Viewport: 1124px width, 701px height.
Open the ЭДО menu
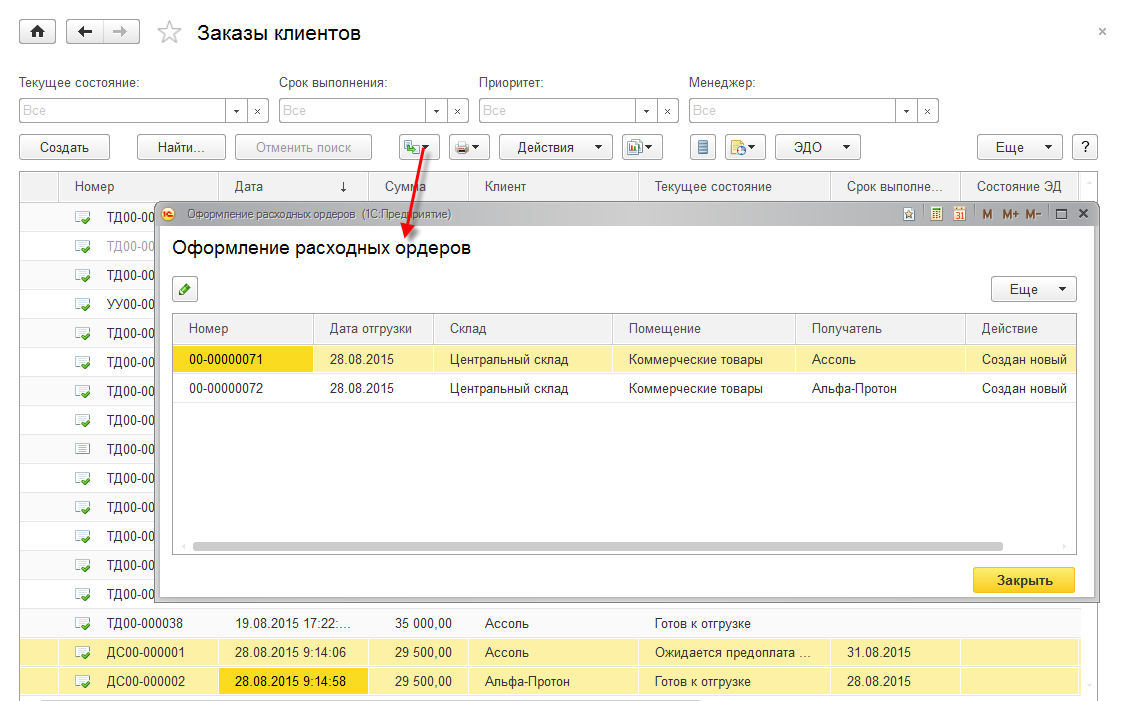coord(817,147)
